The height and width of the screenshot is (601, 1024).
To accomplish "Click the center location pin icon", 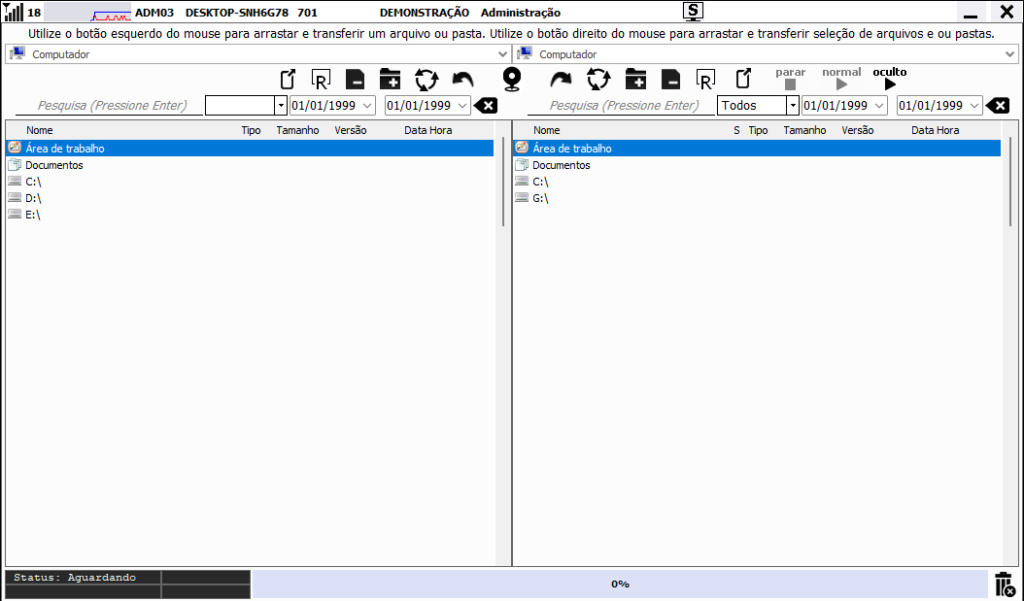I will (x=512, y=80).
